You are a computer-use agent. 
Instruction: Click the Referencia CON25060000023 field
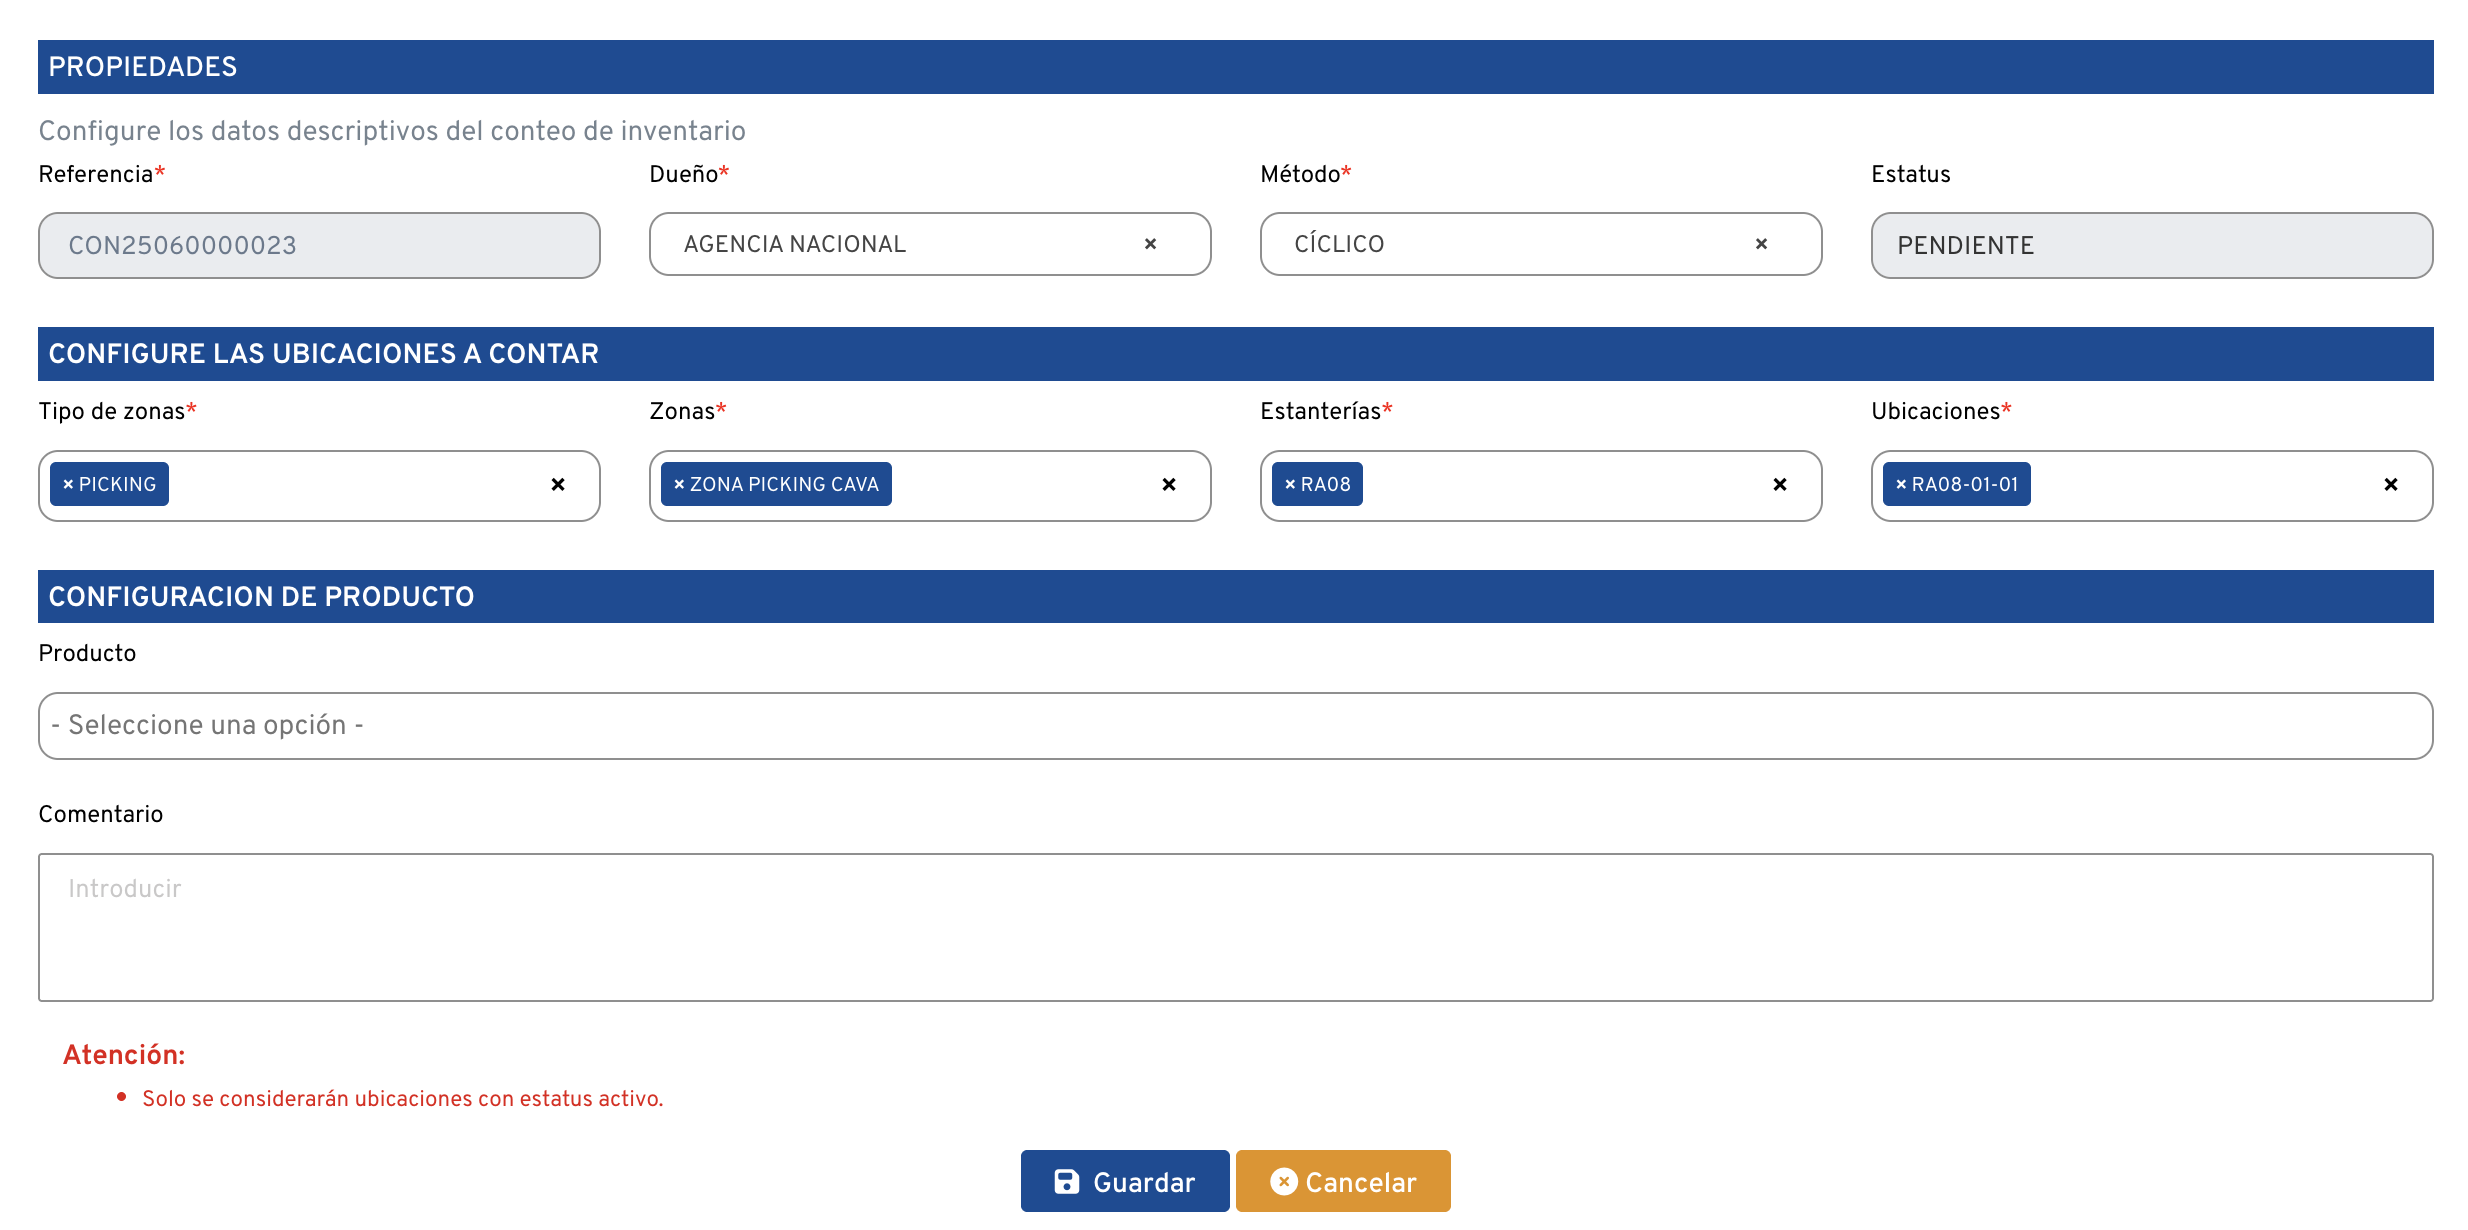coord(319,246)
